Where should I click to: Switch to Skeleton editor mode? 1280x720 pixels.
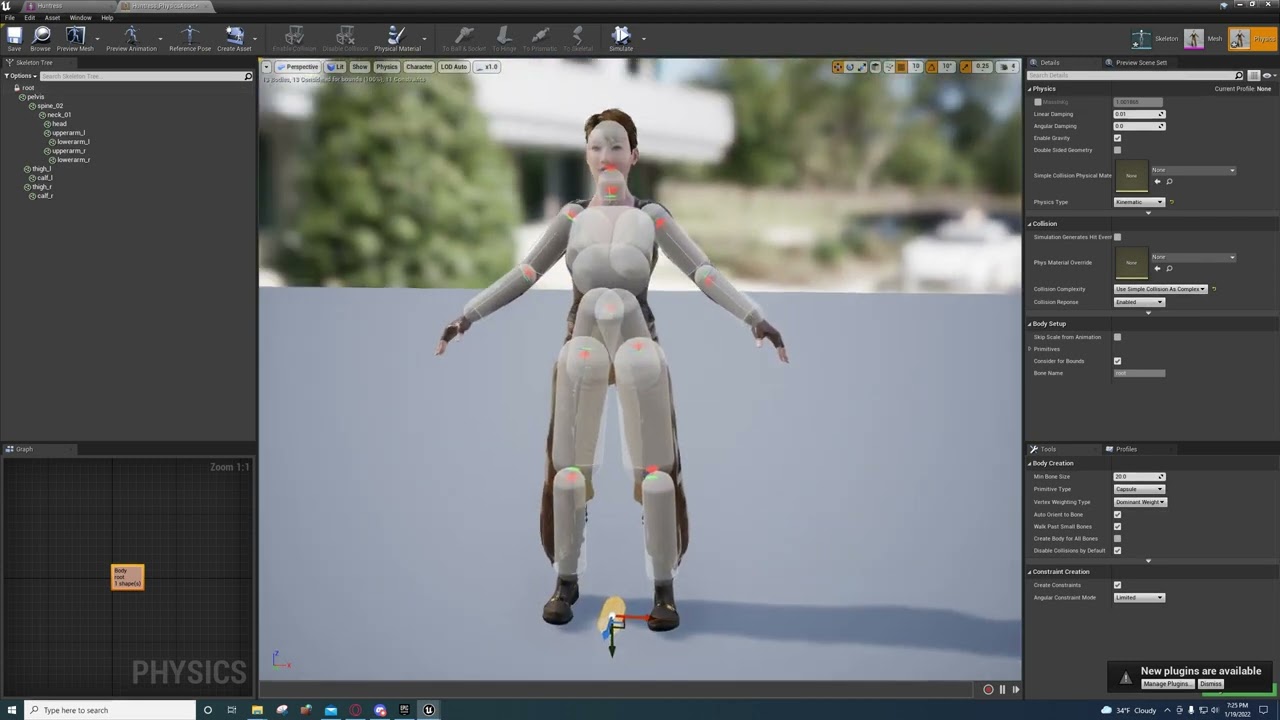(x=1156, y=39)
